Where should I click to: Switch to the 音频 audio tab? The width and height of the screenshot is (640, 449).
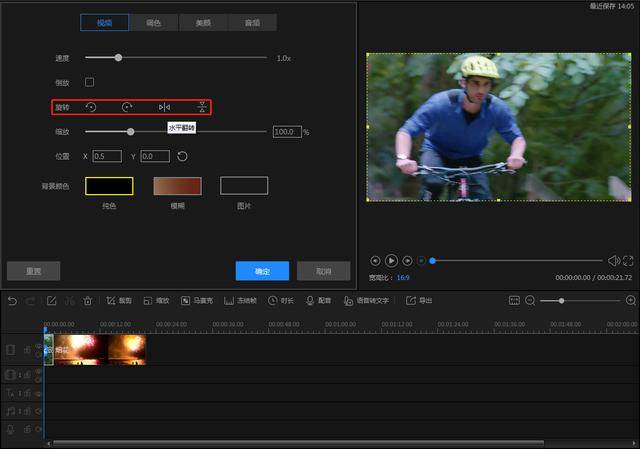[x=252, y=23]
